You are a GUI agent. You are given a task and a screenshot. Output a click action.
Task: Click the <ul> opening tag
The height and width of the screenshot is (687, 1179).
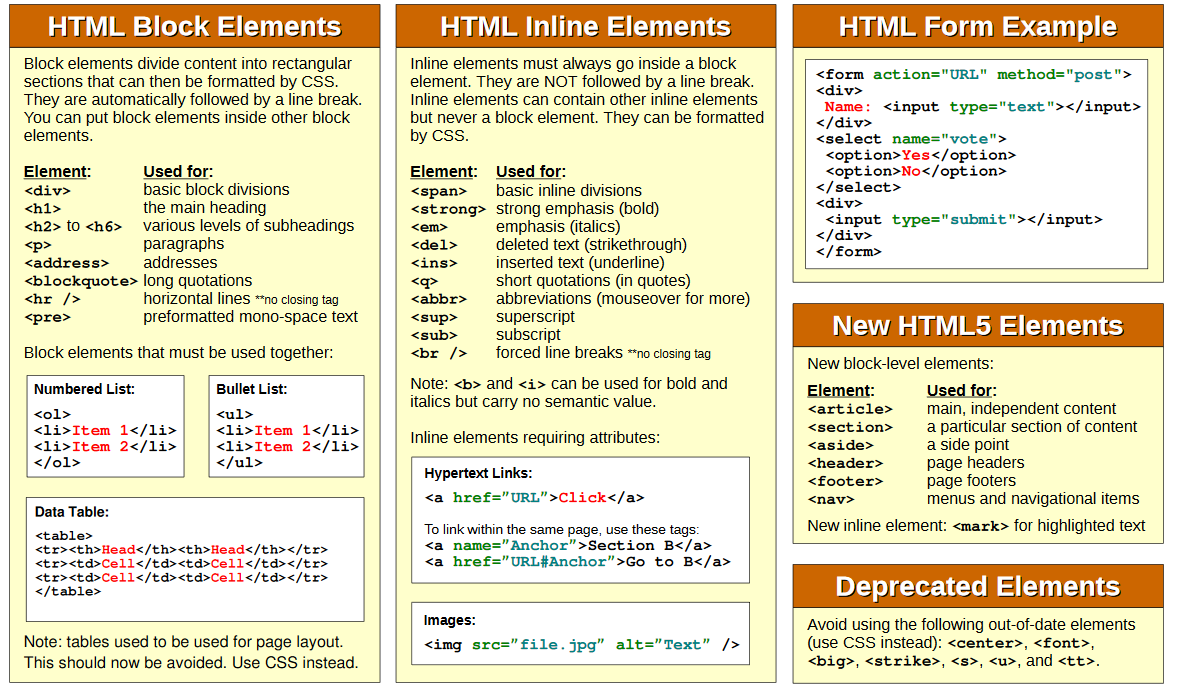coord(235,414)
